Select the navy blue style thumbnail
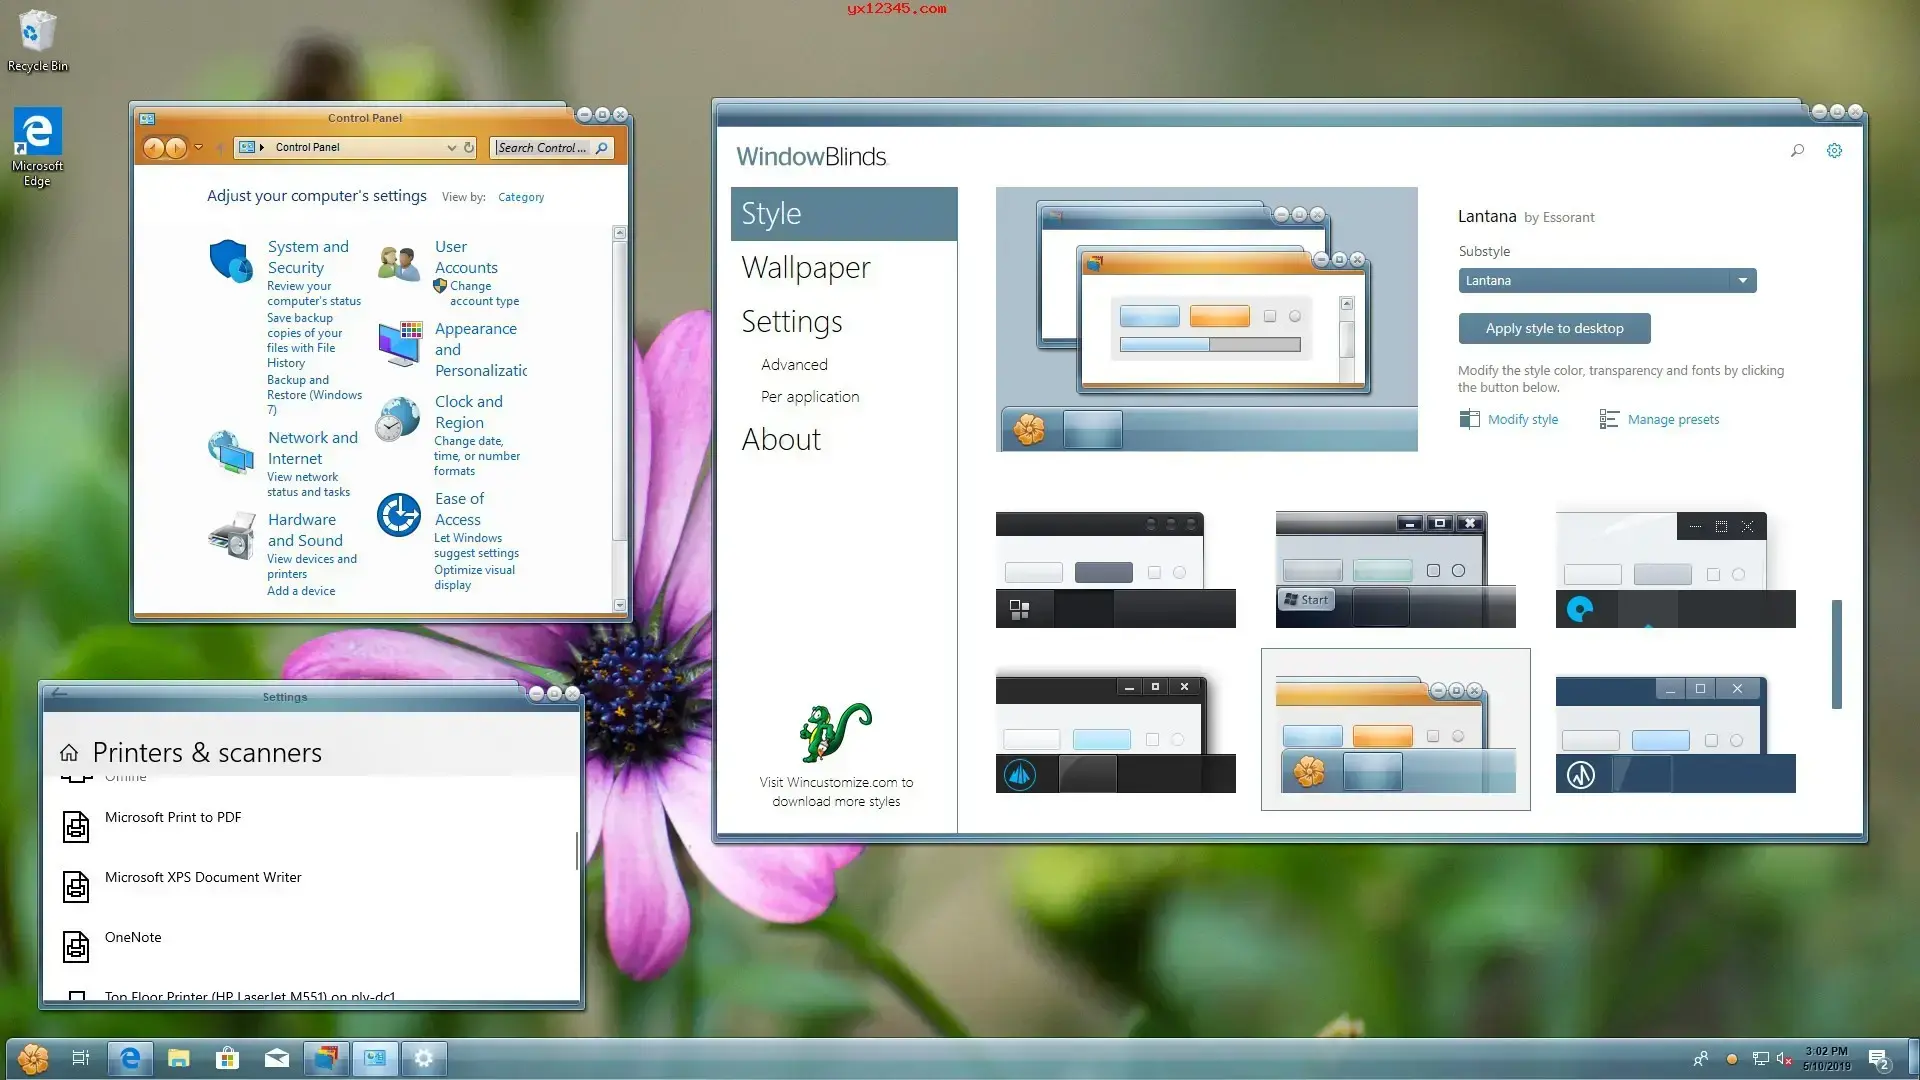1920x1080 pixels. [x=1675, y=734]
